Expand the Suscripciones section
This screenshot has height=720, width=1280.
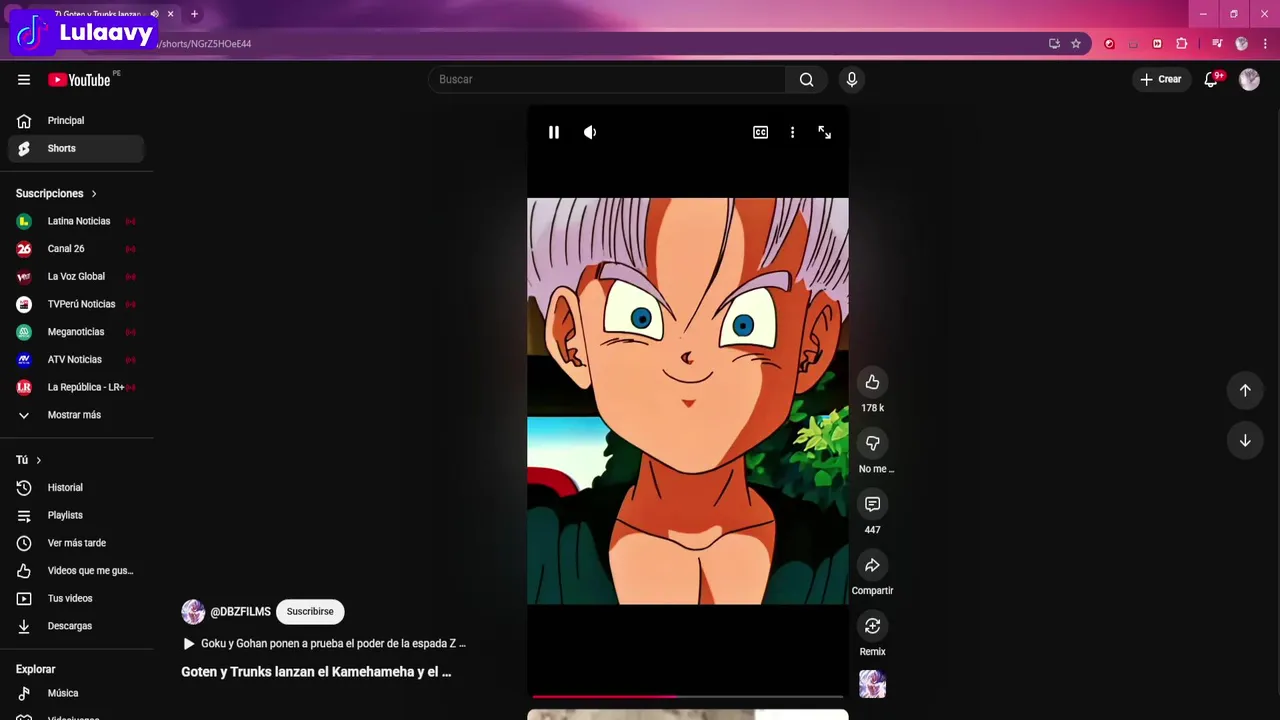(x=56, y=193)
